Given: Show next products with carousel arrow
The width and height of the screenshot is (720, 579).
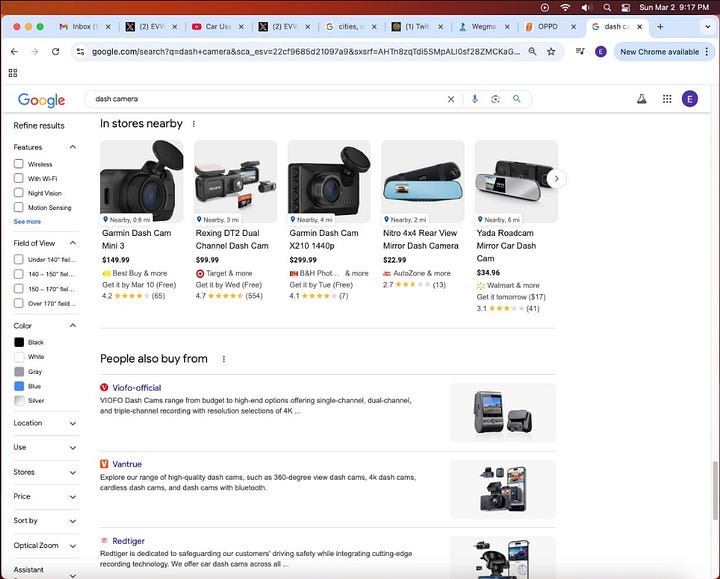Looking at the screenshot, I should click(556, 179).
